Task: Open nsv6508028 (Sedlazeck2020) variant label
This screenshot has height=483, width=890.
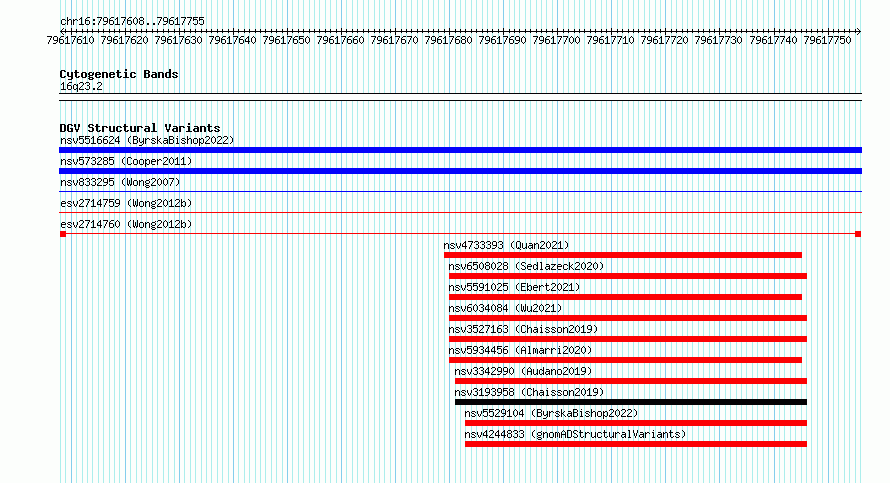Action: point(526,266)
